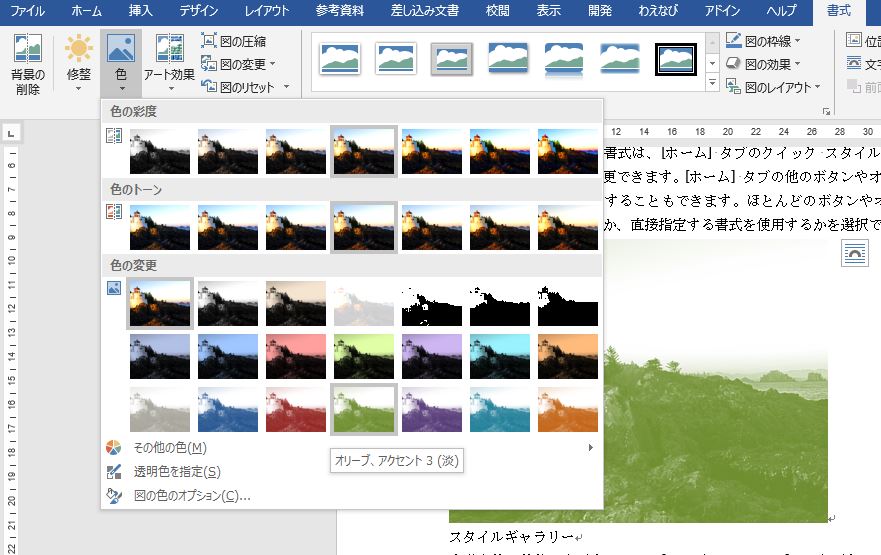The image size is (881, 555).
Task: Select the warmest color tone thumbnail
Action: [567, 228]
